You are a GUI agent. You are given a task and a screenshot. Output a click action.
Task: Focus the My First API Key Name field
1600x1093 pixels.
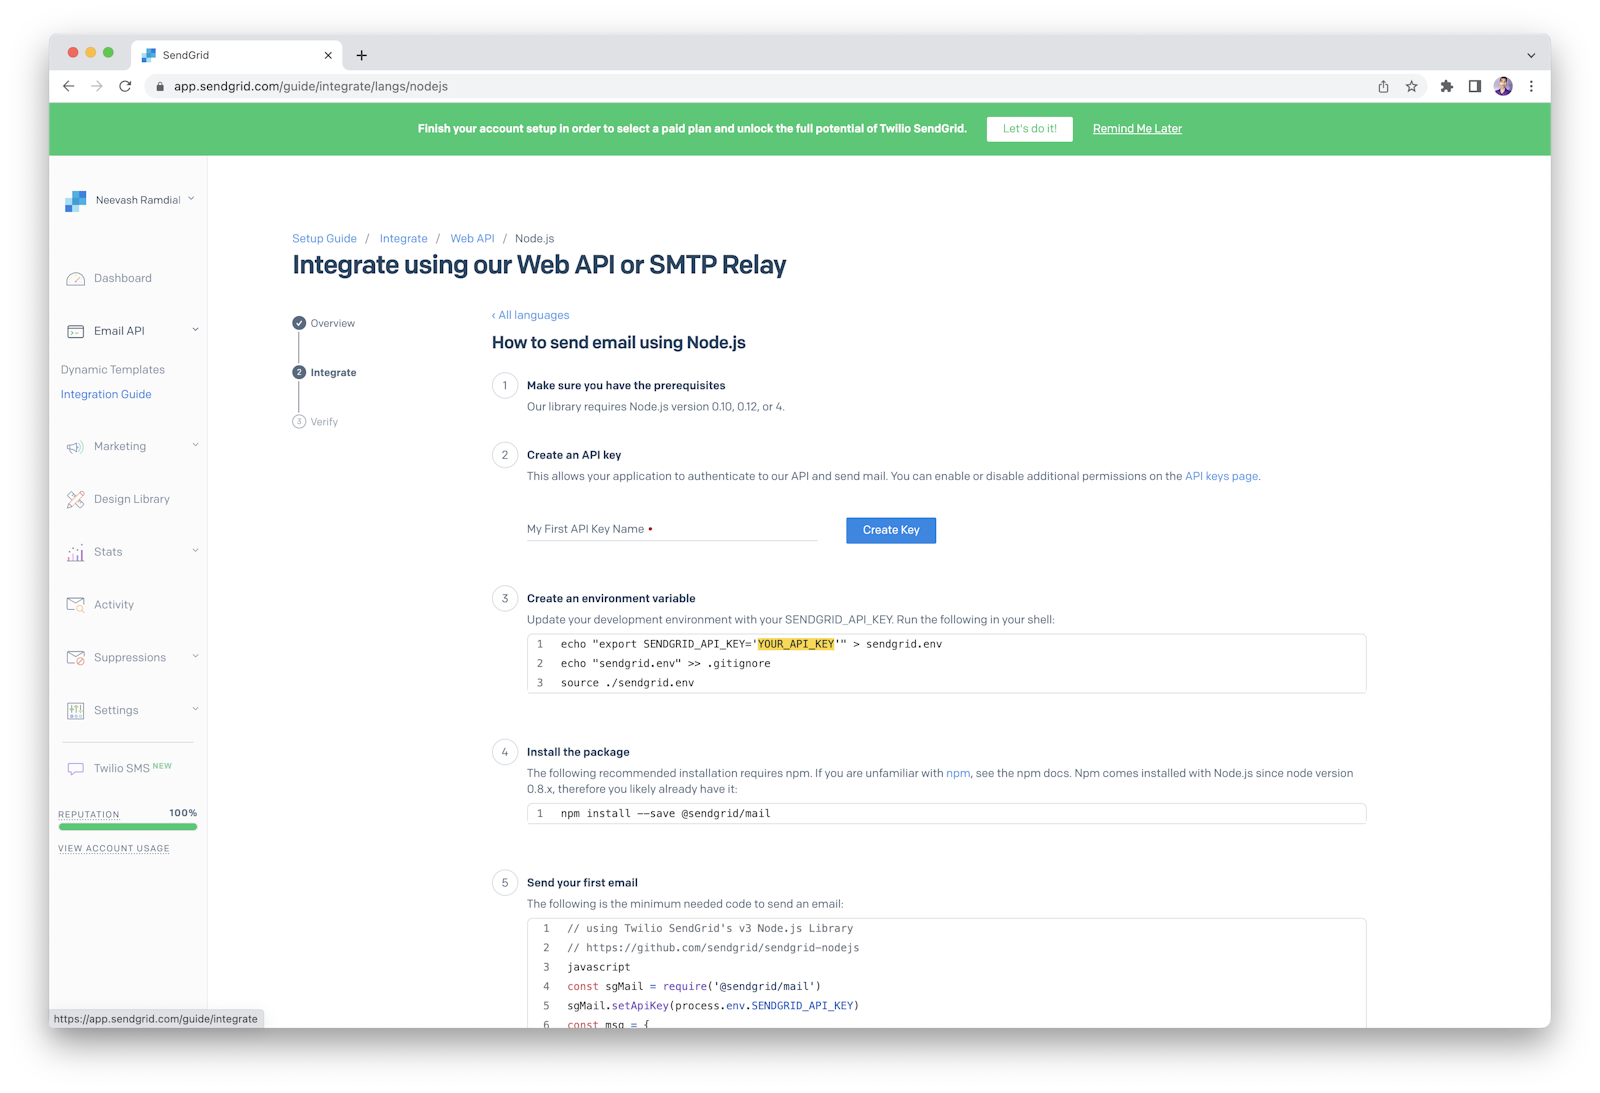pos(671,529)
